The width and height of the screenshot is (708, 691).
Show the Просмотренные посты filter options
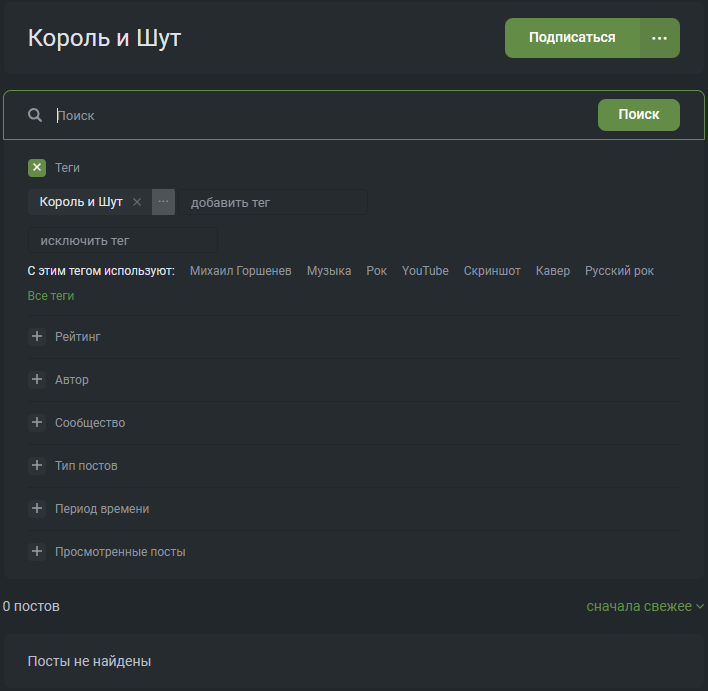pos(37,552)
